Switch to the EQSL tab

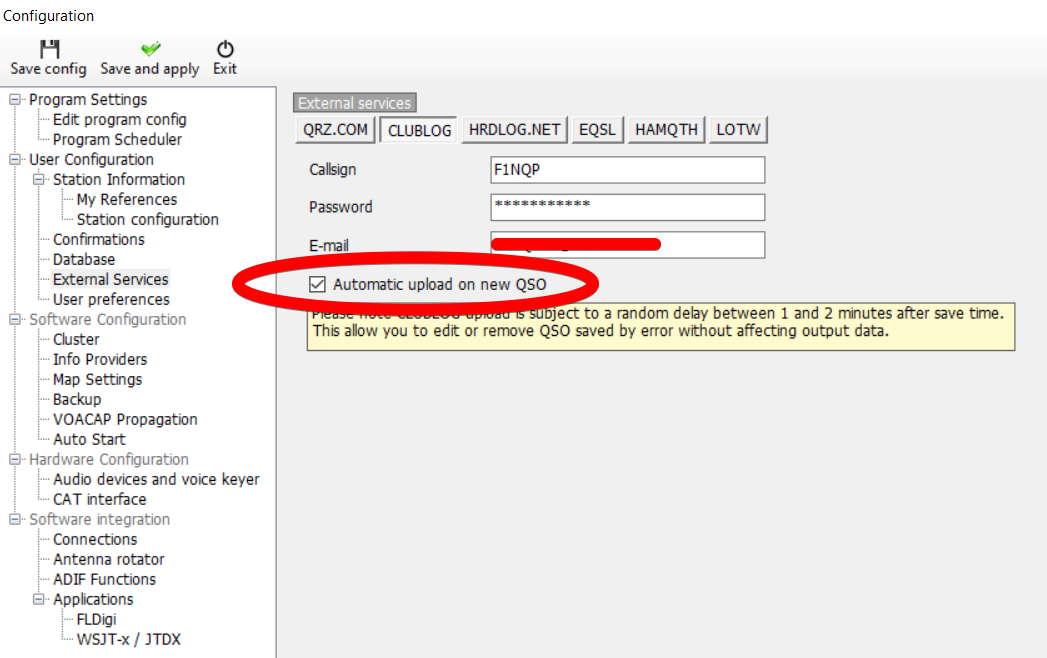[x=597, y=130]
